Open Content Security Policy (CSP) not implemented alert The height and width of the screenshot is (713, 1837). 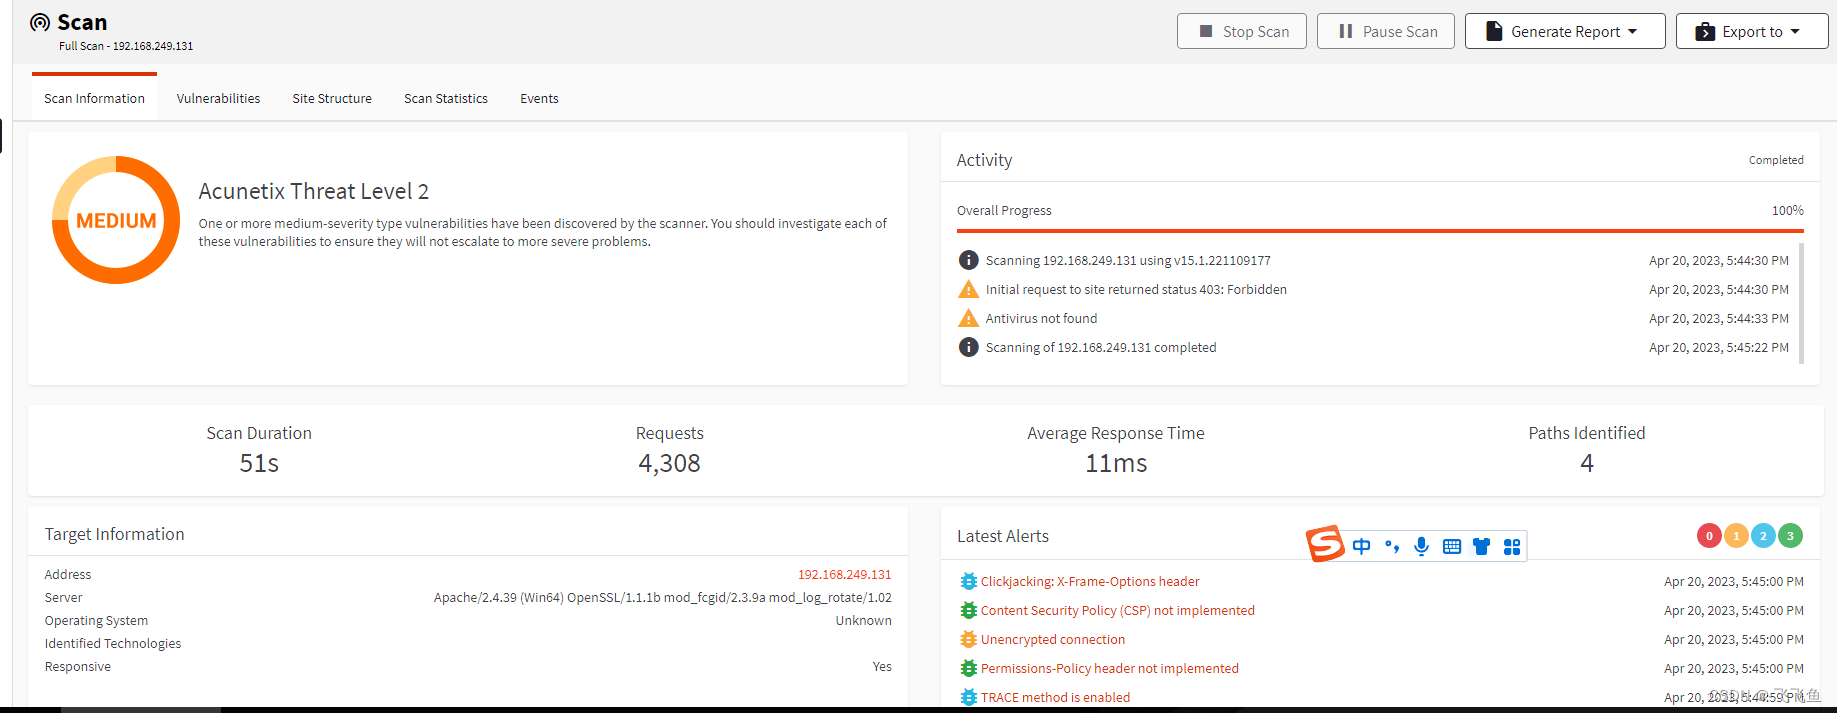coord(1118,610)
